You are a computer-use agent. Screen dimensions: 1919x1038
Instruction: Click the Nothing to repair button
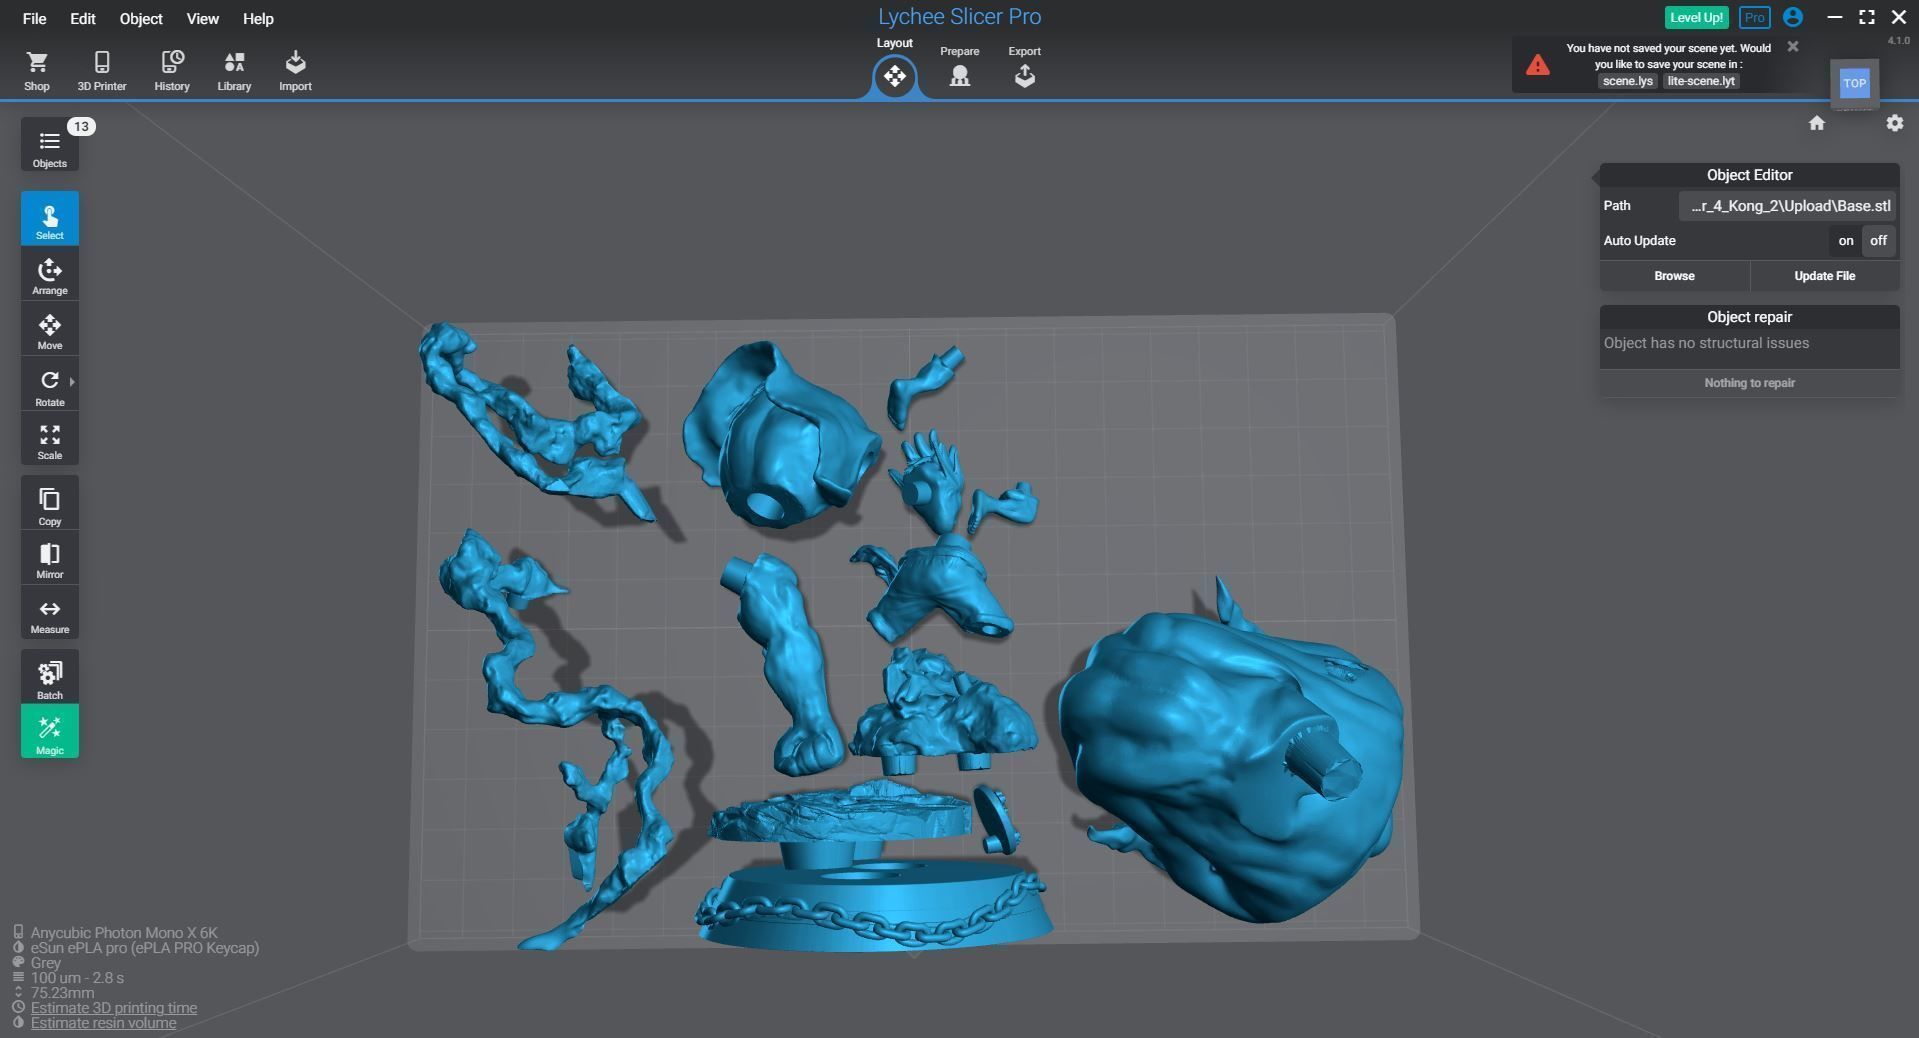[x=1749, y=383]
